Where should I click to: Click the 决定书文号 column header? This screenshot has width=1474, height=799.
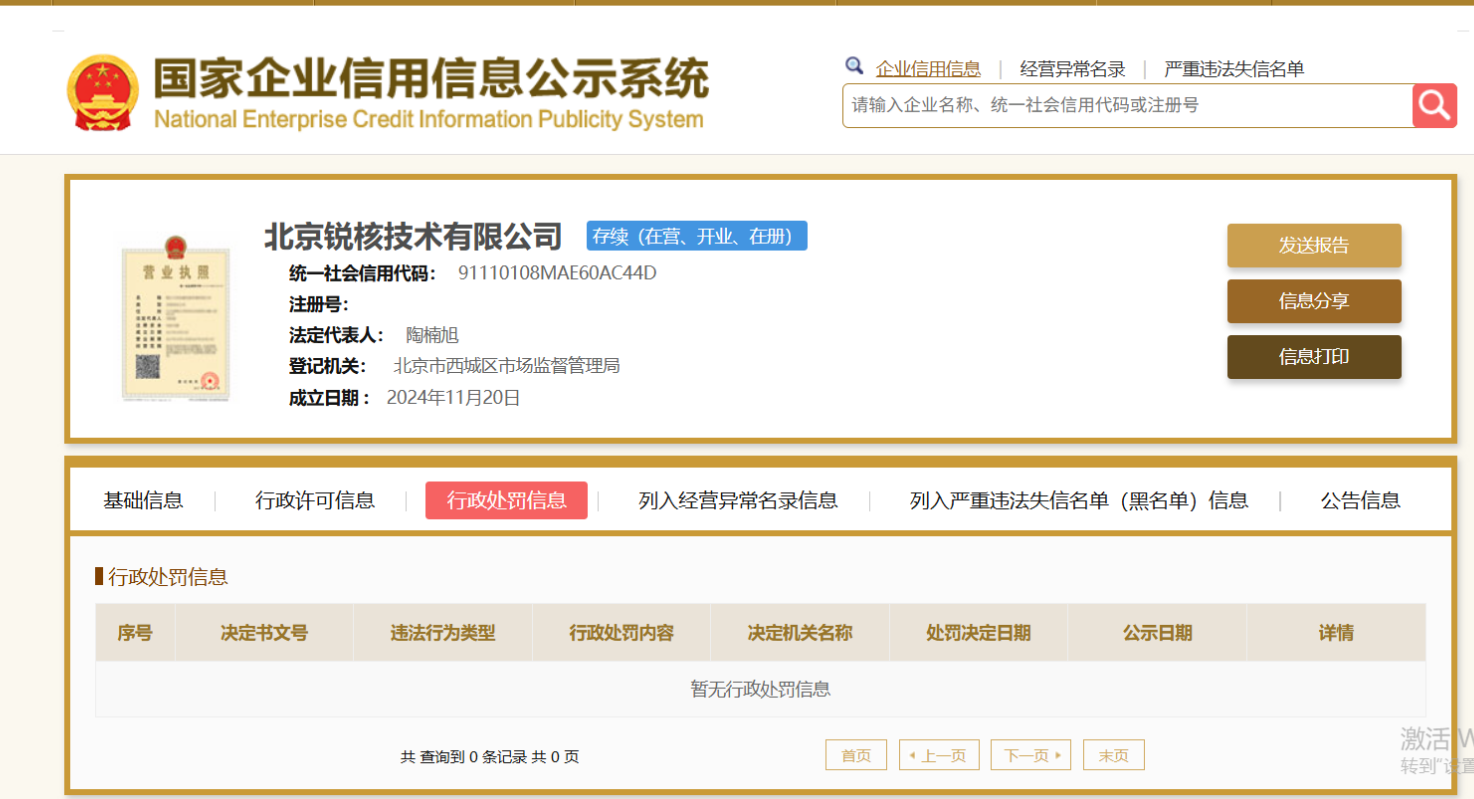click(x=264, y=633)
